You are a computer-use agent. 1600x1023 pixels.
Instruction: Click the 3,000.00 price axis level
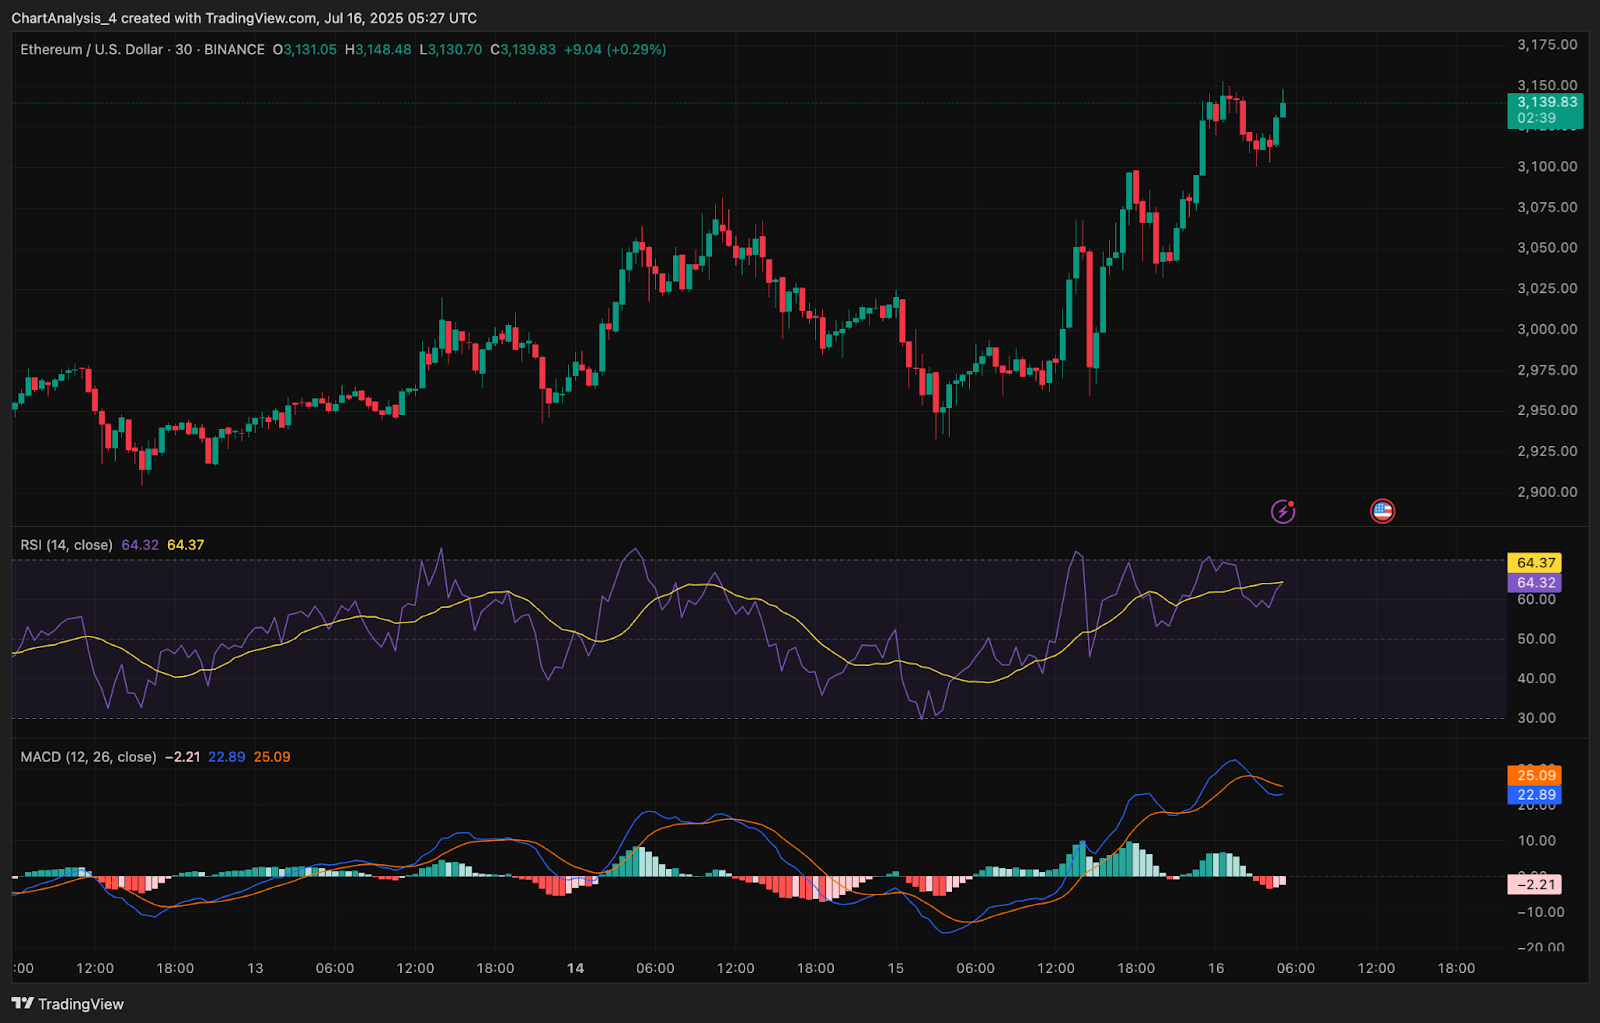click(x=1547, y=329)
